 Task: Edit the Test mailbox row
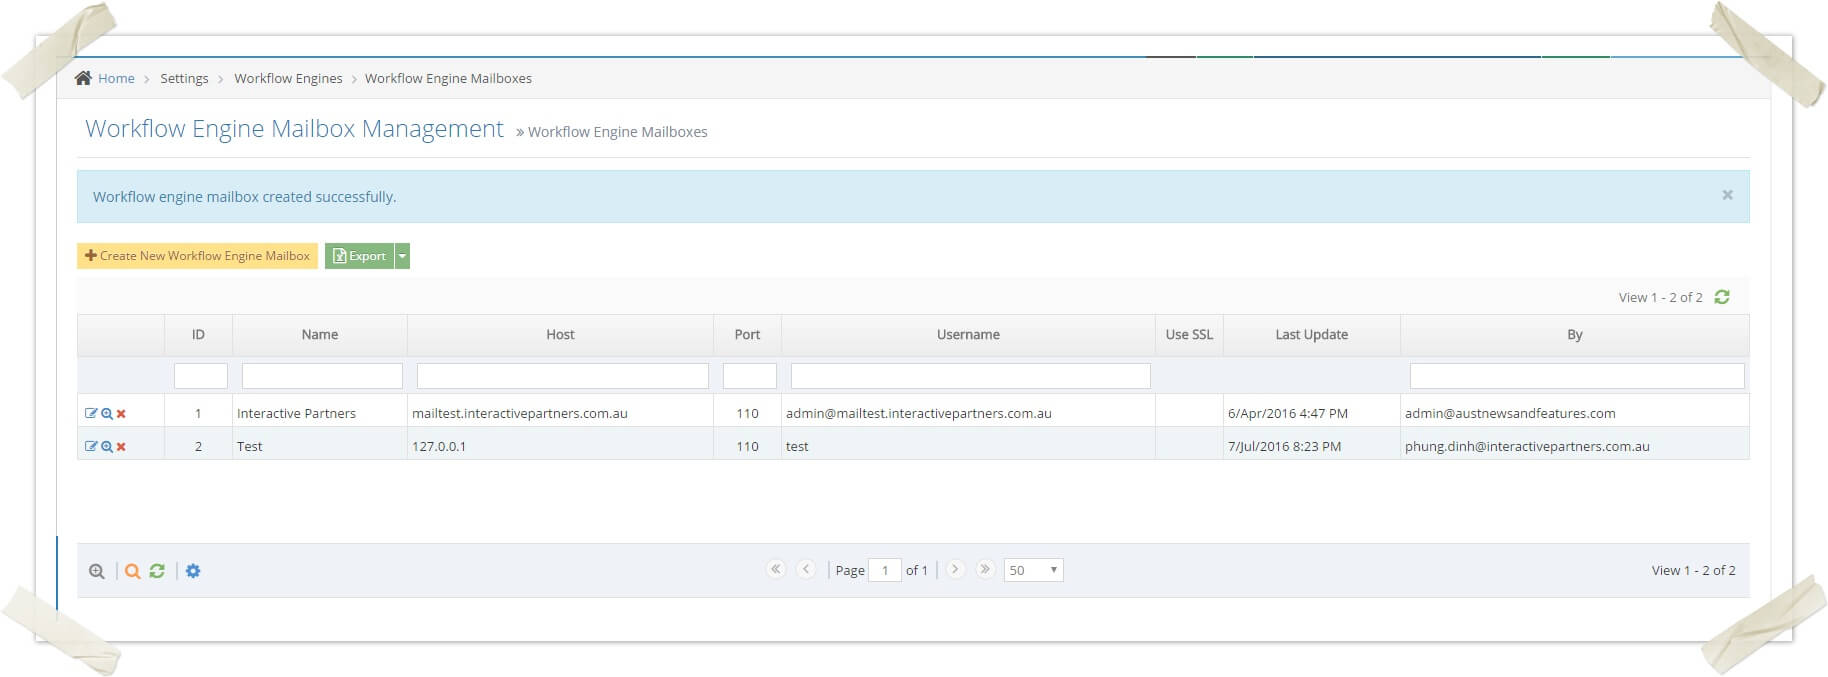tap(91, 446)
